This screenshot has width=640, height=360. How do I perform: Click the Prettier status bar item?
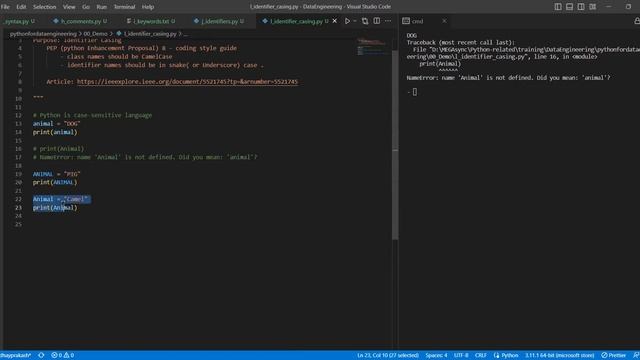point(613,356)
